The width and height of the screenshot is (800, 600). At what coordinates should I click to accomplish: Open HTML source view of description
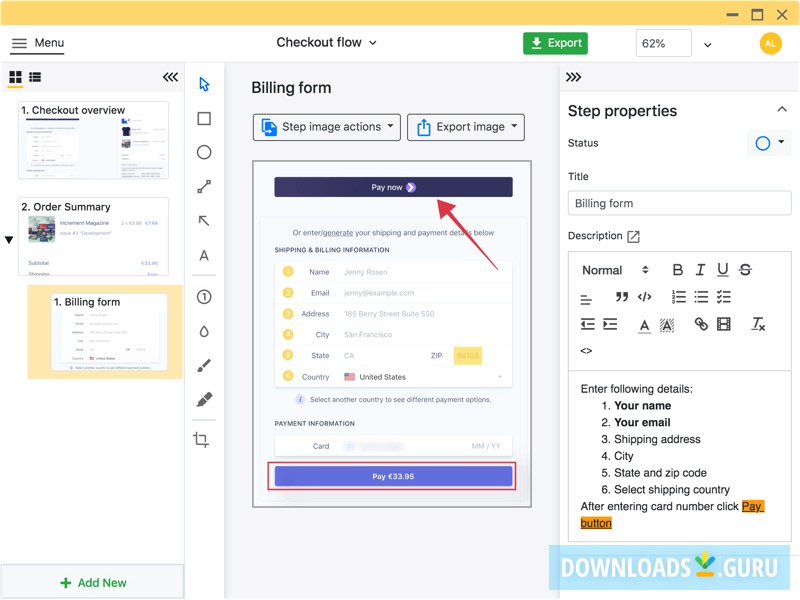[586, 351]
